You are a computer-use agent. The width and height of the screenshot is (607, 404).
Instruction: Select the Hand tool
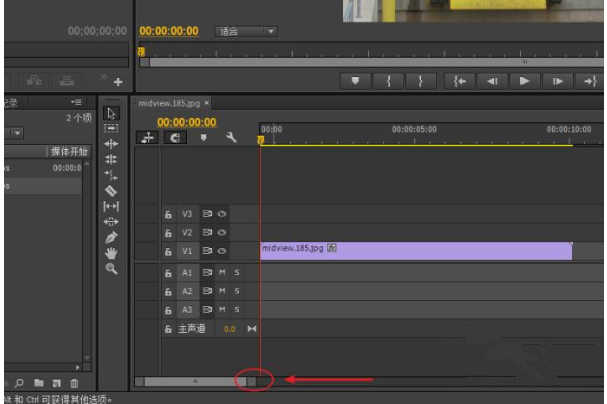(x=111, y=253)
